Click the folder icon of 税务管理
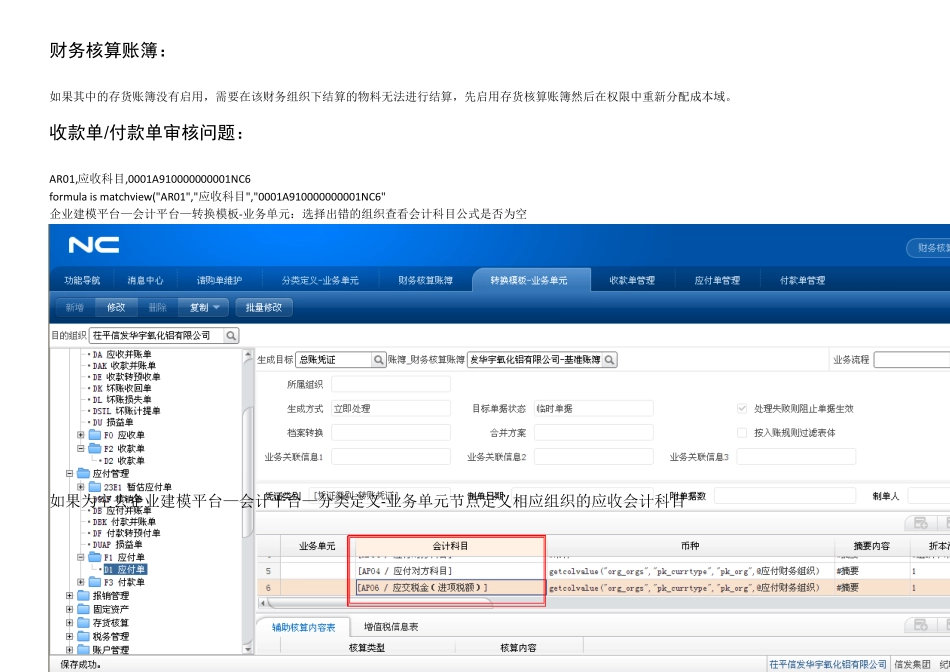Image resolution: width=950 pixels, height=672 pixels. 83,636
